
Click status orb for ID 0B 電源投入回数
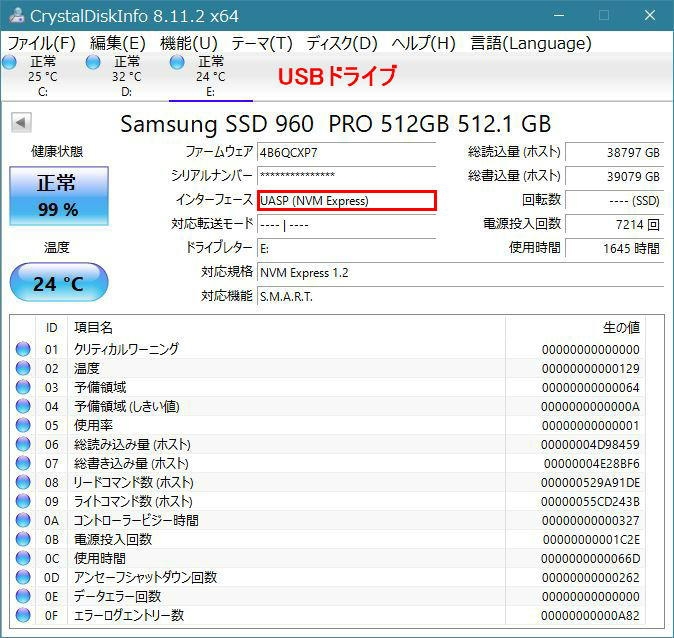click(23, 539)
